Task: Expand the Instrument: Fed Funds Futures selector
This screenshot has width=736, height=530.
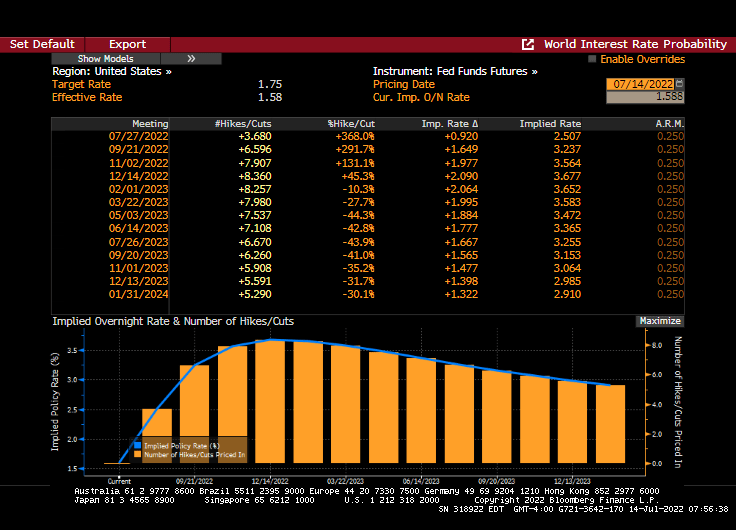Action: 455,72
